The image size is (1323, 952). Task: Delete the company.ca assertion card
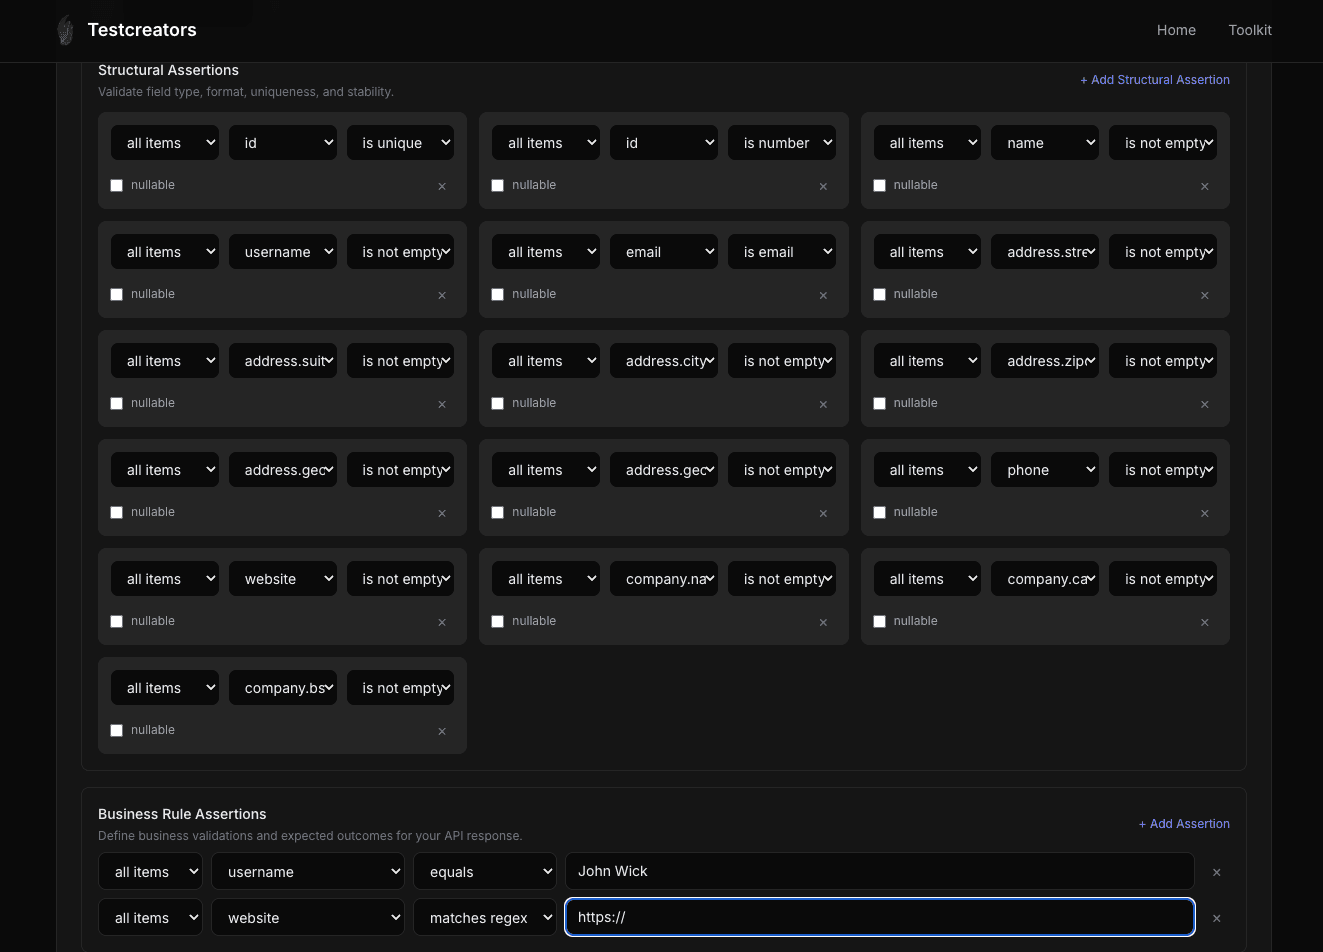1204,622
